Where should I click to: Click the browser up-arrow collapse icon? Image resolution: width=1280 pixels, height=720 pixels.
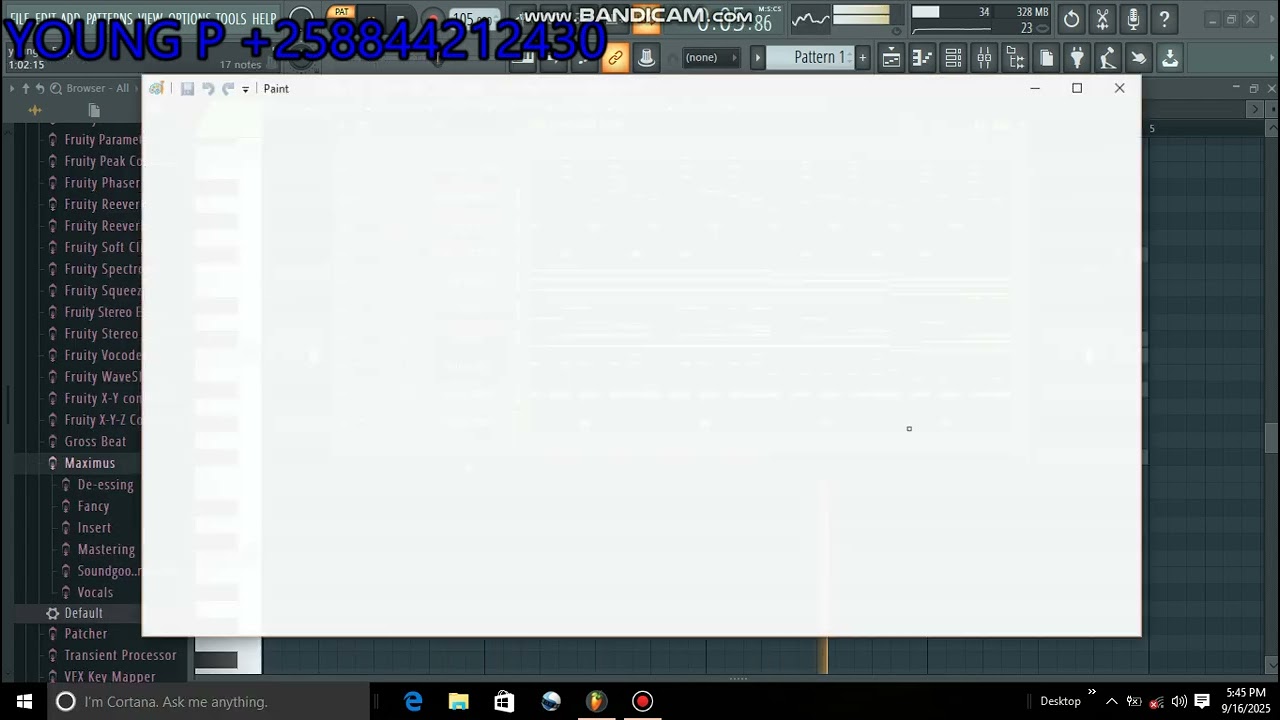pyautogui.click(x=26, y=88)
